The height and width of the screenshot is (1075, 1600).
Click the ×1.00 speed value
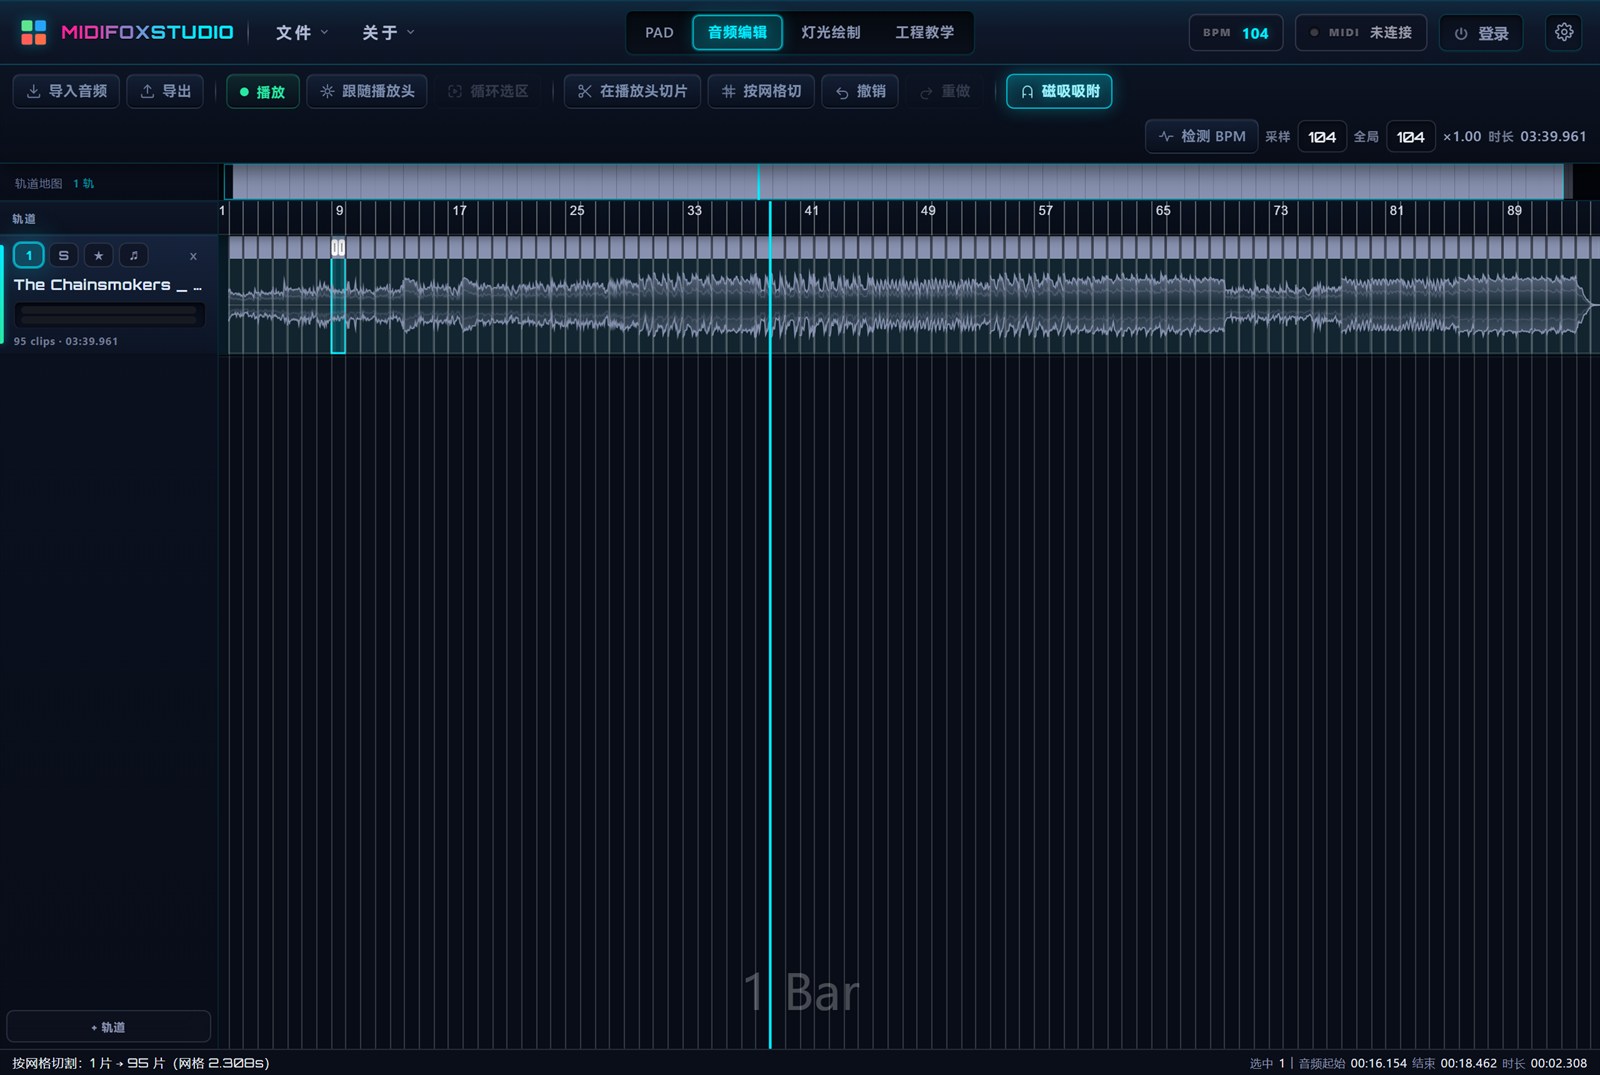[1461, 137]
